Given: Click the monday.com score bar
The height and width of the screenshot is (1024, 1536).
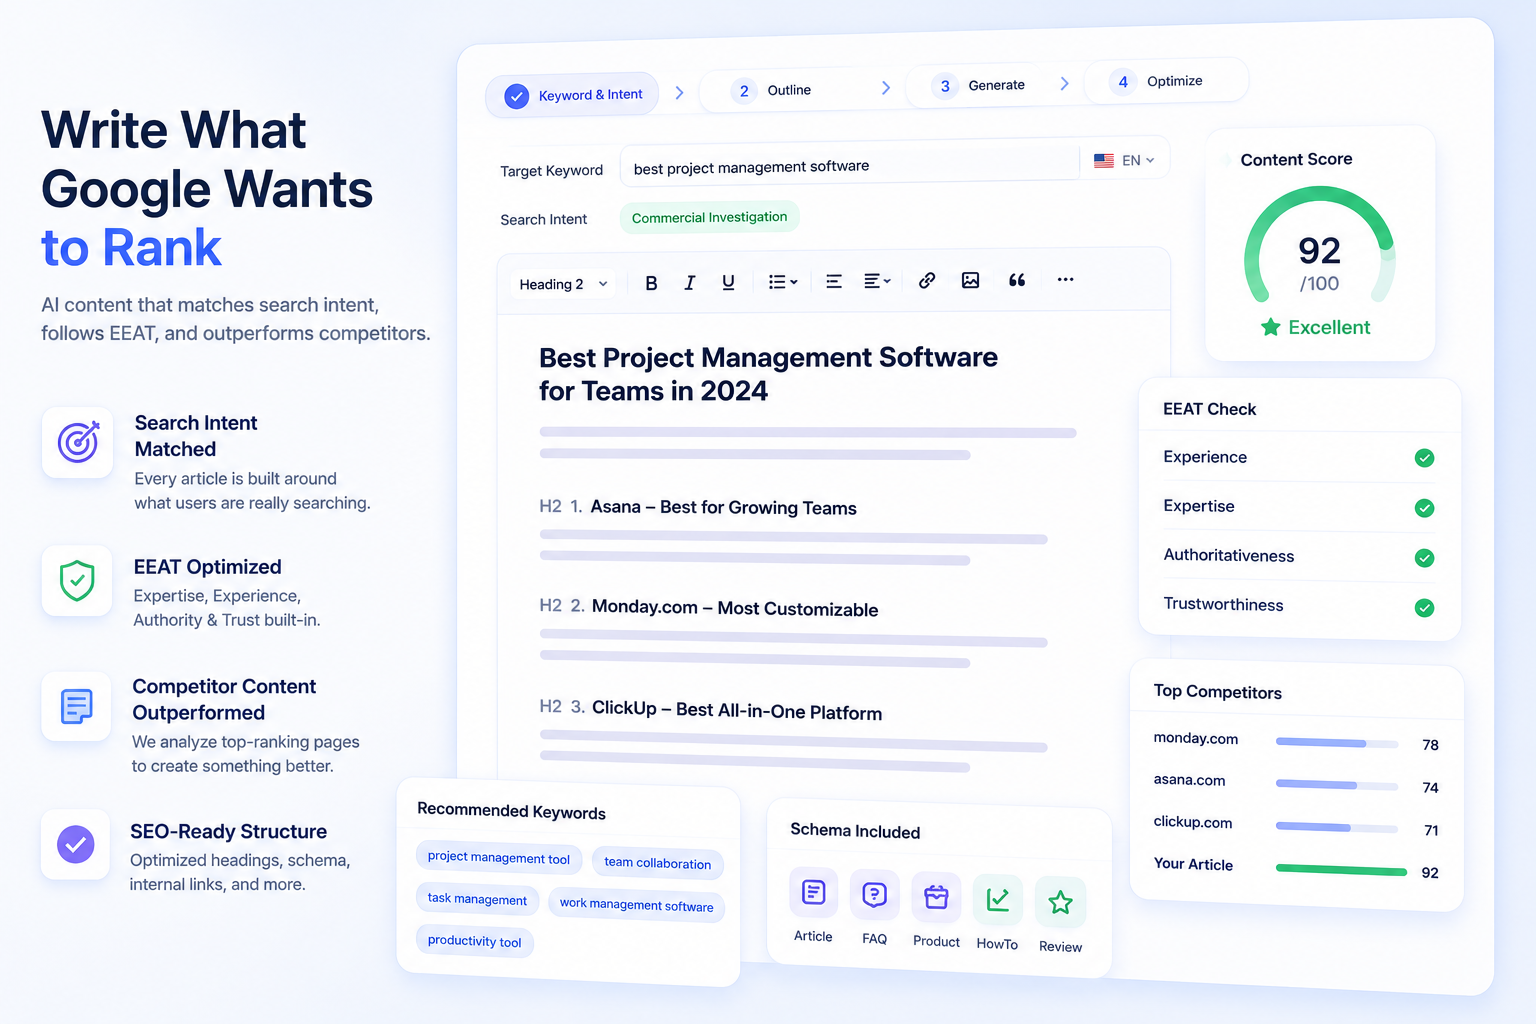Looking at the screenshot, I should (x=1337, y=743).
